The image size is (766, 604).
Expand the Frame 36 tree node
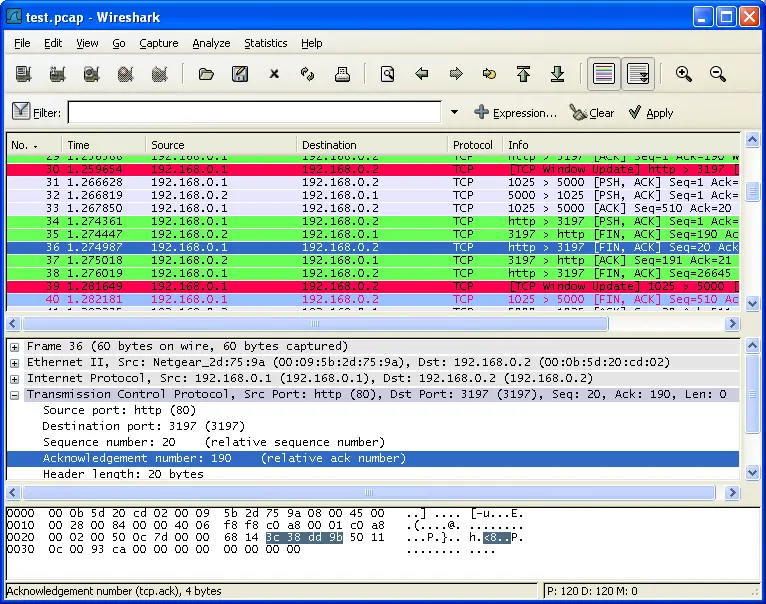(x=15, y=346)
